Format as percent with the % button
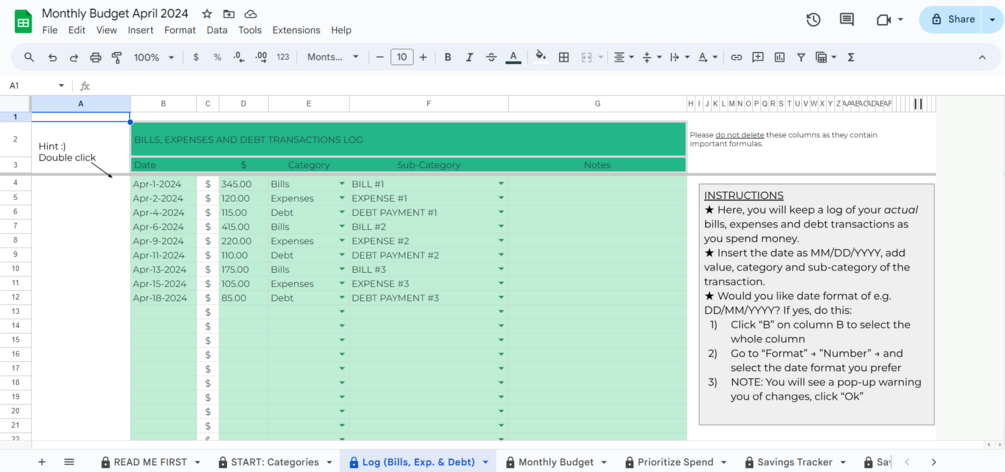The image size is (1005, 472). click(x=217, y=57)
